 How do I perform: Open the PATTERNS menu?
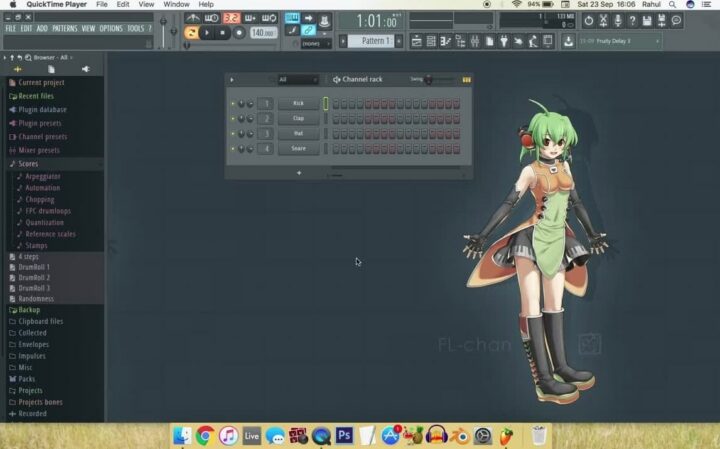point(64,28)
